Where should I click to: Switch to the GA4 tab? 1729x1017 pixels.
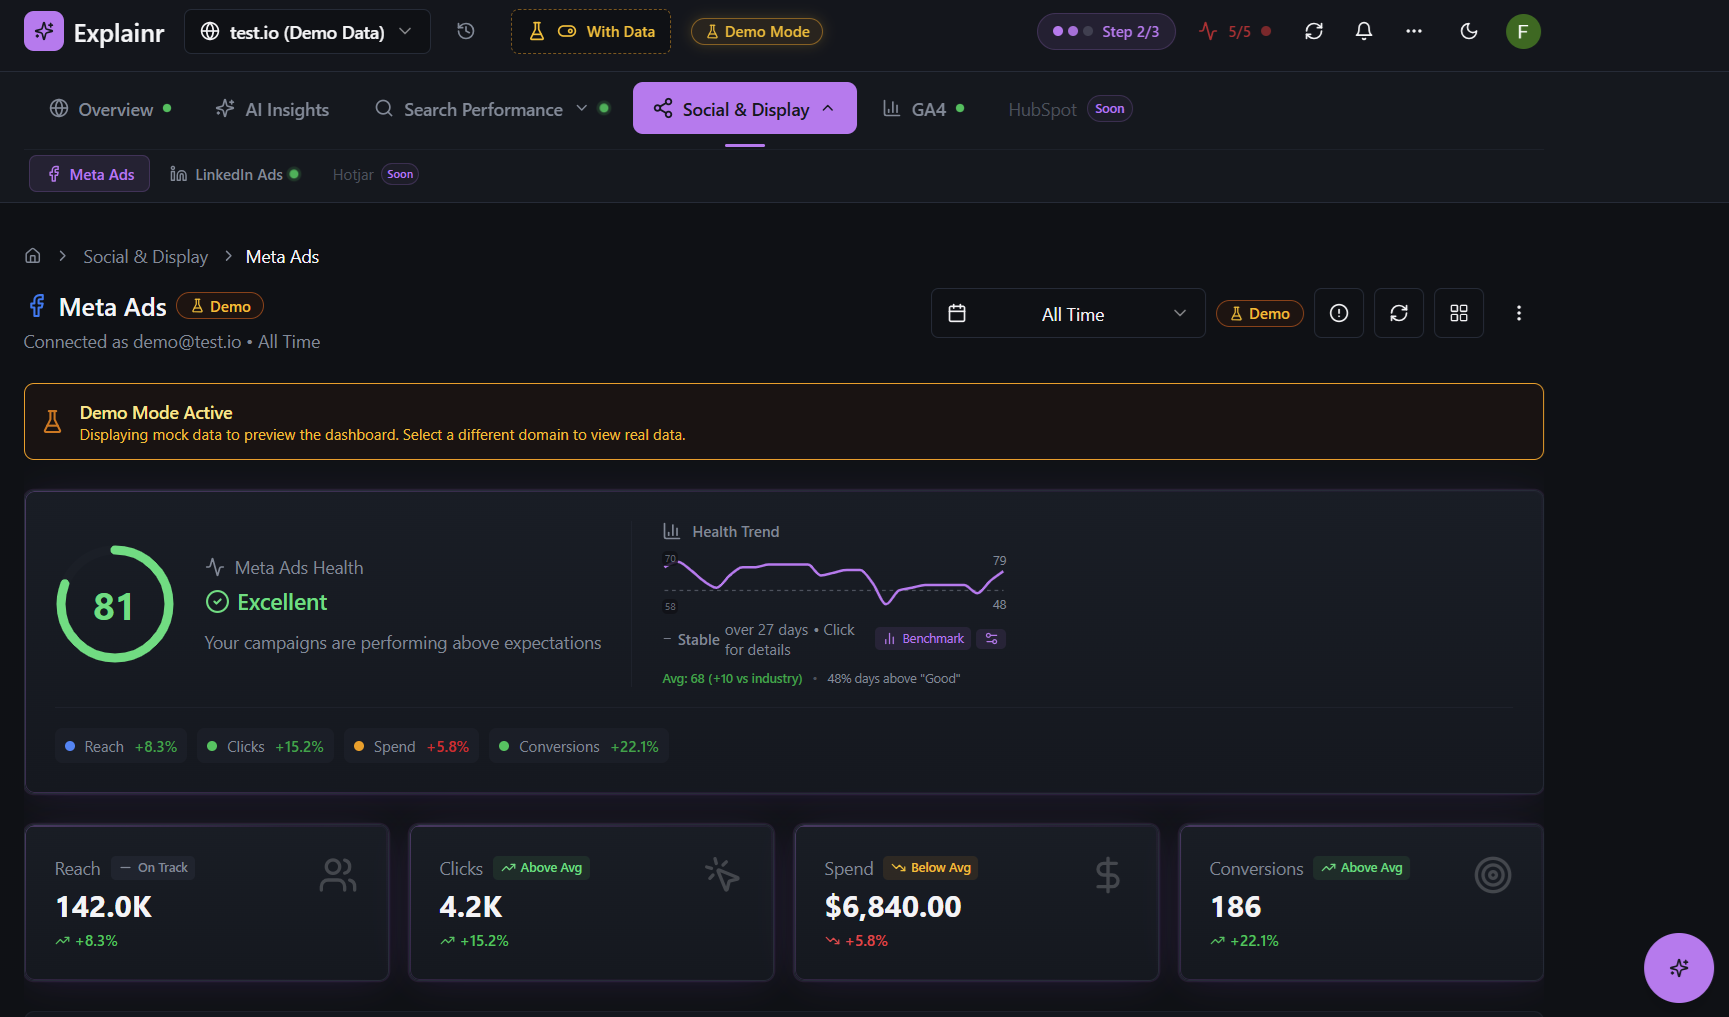[x=923, y=109]
